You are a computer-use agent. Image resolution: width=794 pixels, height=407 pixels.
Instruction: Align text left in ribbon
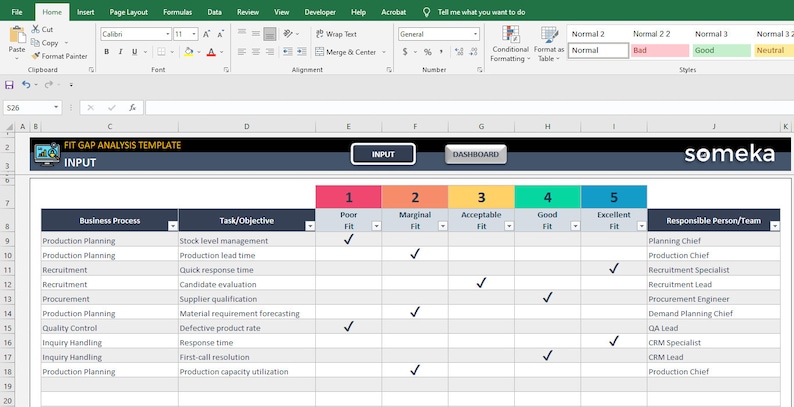click(242, 52)
